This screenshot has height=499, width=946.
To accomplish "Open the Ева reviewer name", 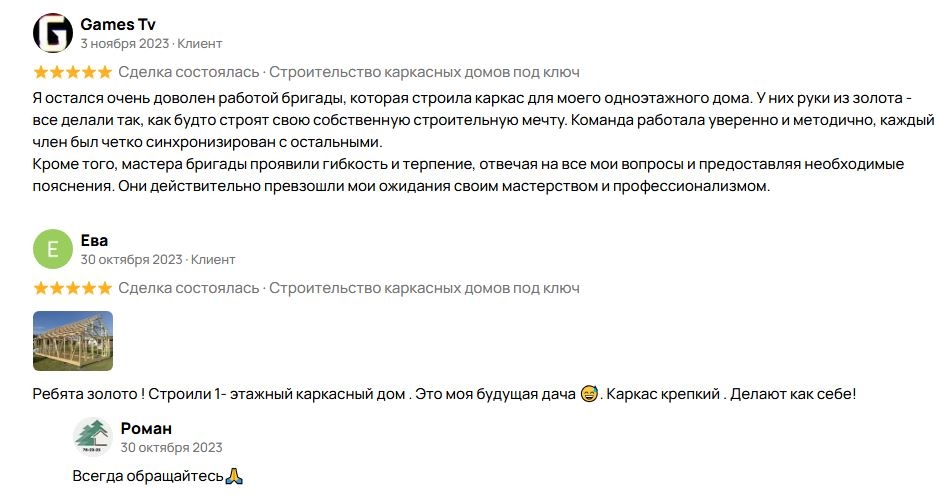I will point(94,240).
